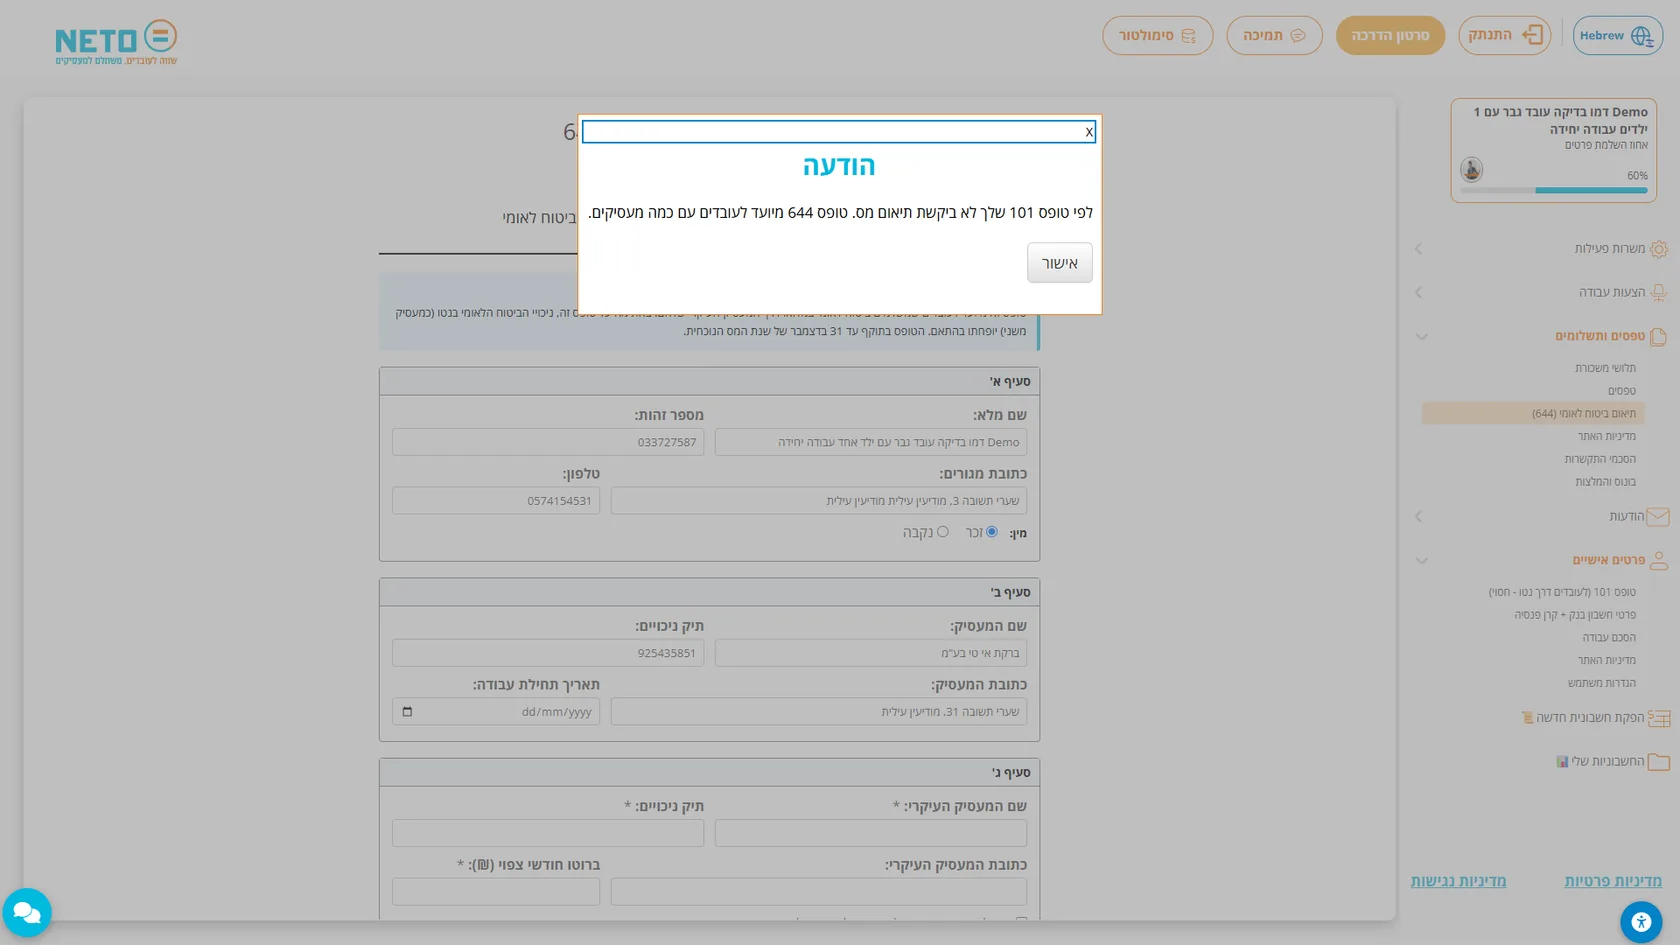Screen dimensions: 1680x945
Task: Select תיאום ביטוח לאומי (644) in sidebar
Action: coord(1533,414)
